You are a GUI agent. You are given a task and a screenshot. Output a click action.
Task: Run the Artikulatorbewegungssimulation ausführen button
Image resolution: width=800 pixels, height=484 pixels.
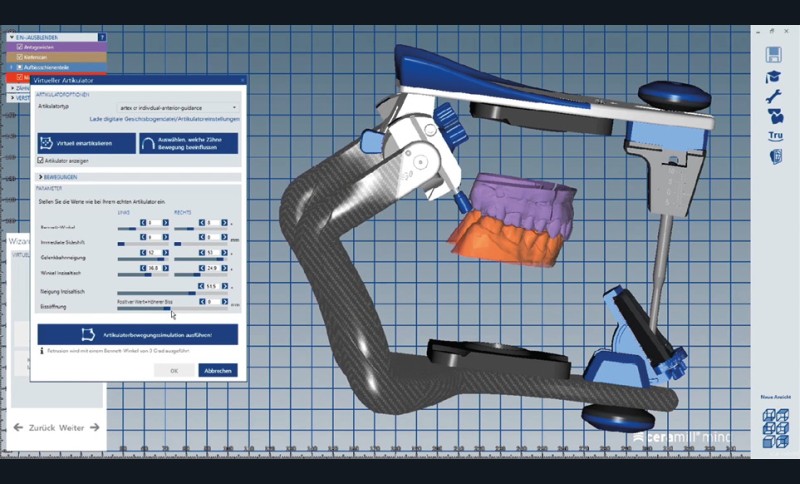(x=138, y=334)
